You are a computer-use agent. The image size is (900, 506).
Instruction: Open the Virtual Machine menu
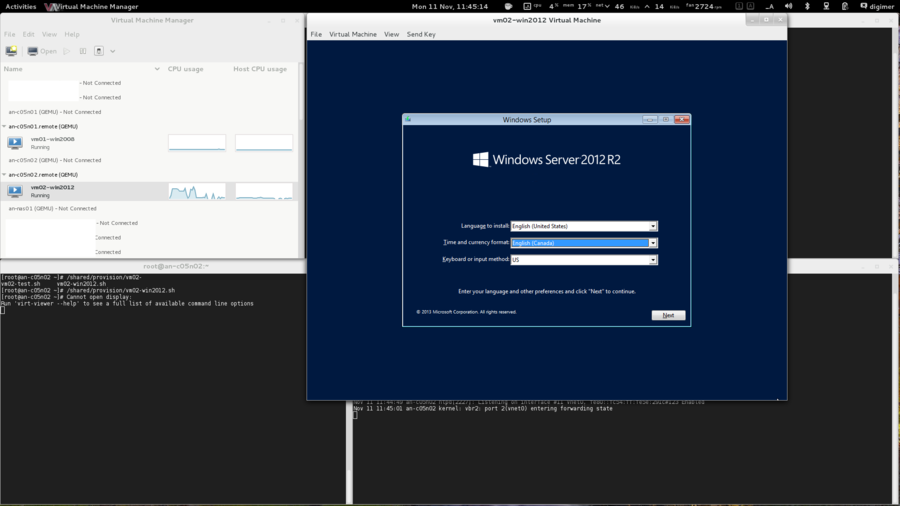[x=353, y=34]
